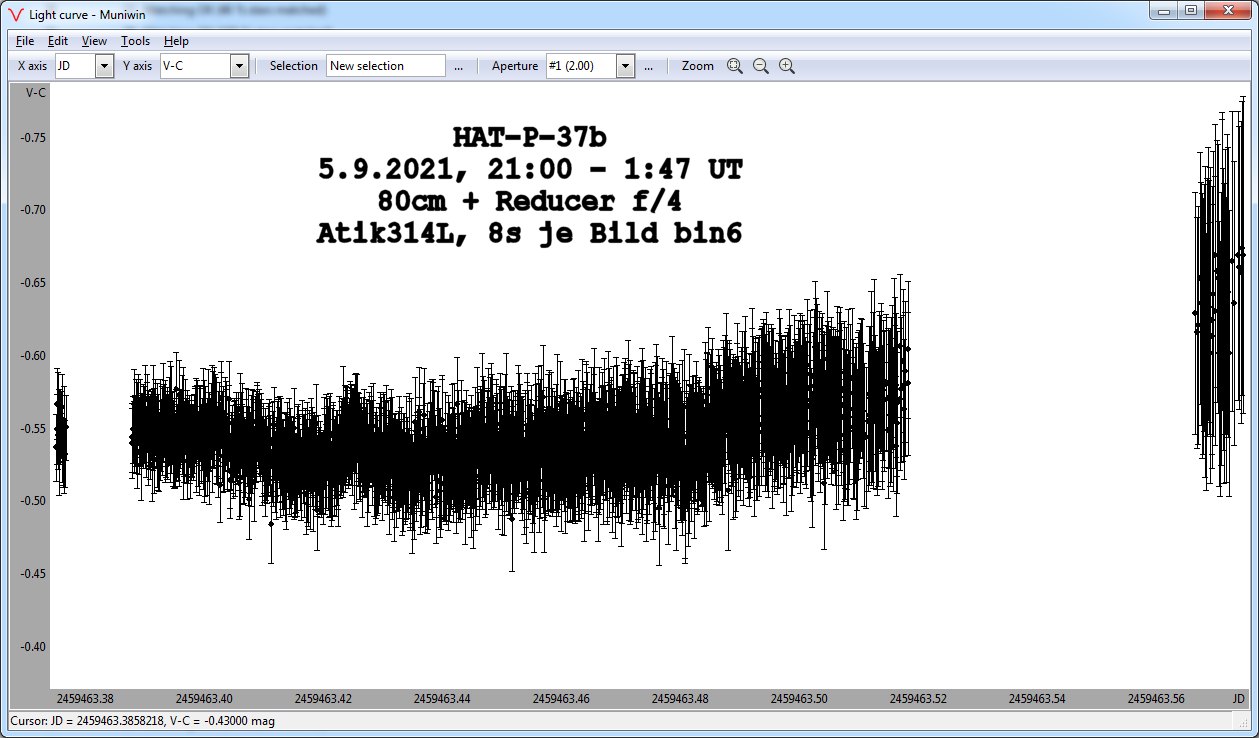Open the View menu
1259x738 pixels.
point(94,41)
